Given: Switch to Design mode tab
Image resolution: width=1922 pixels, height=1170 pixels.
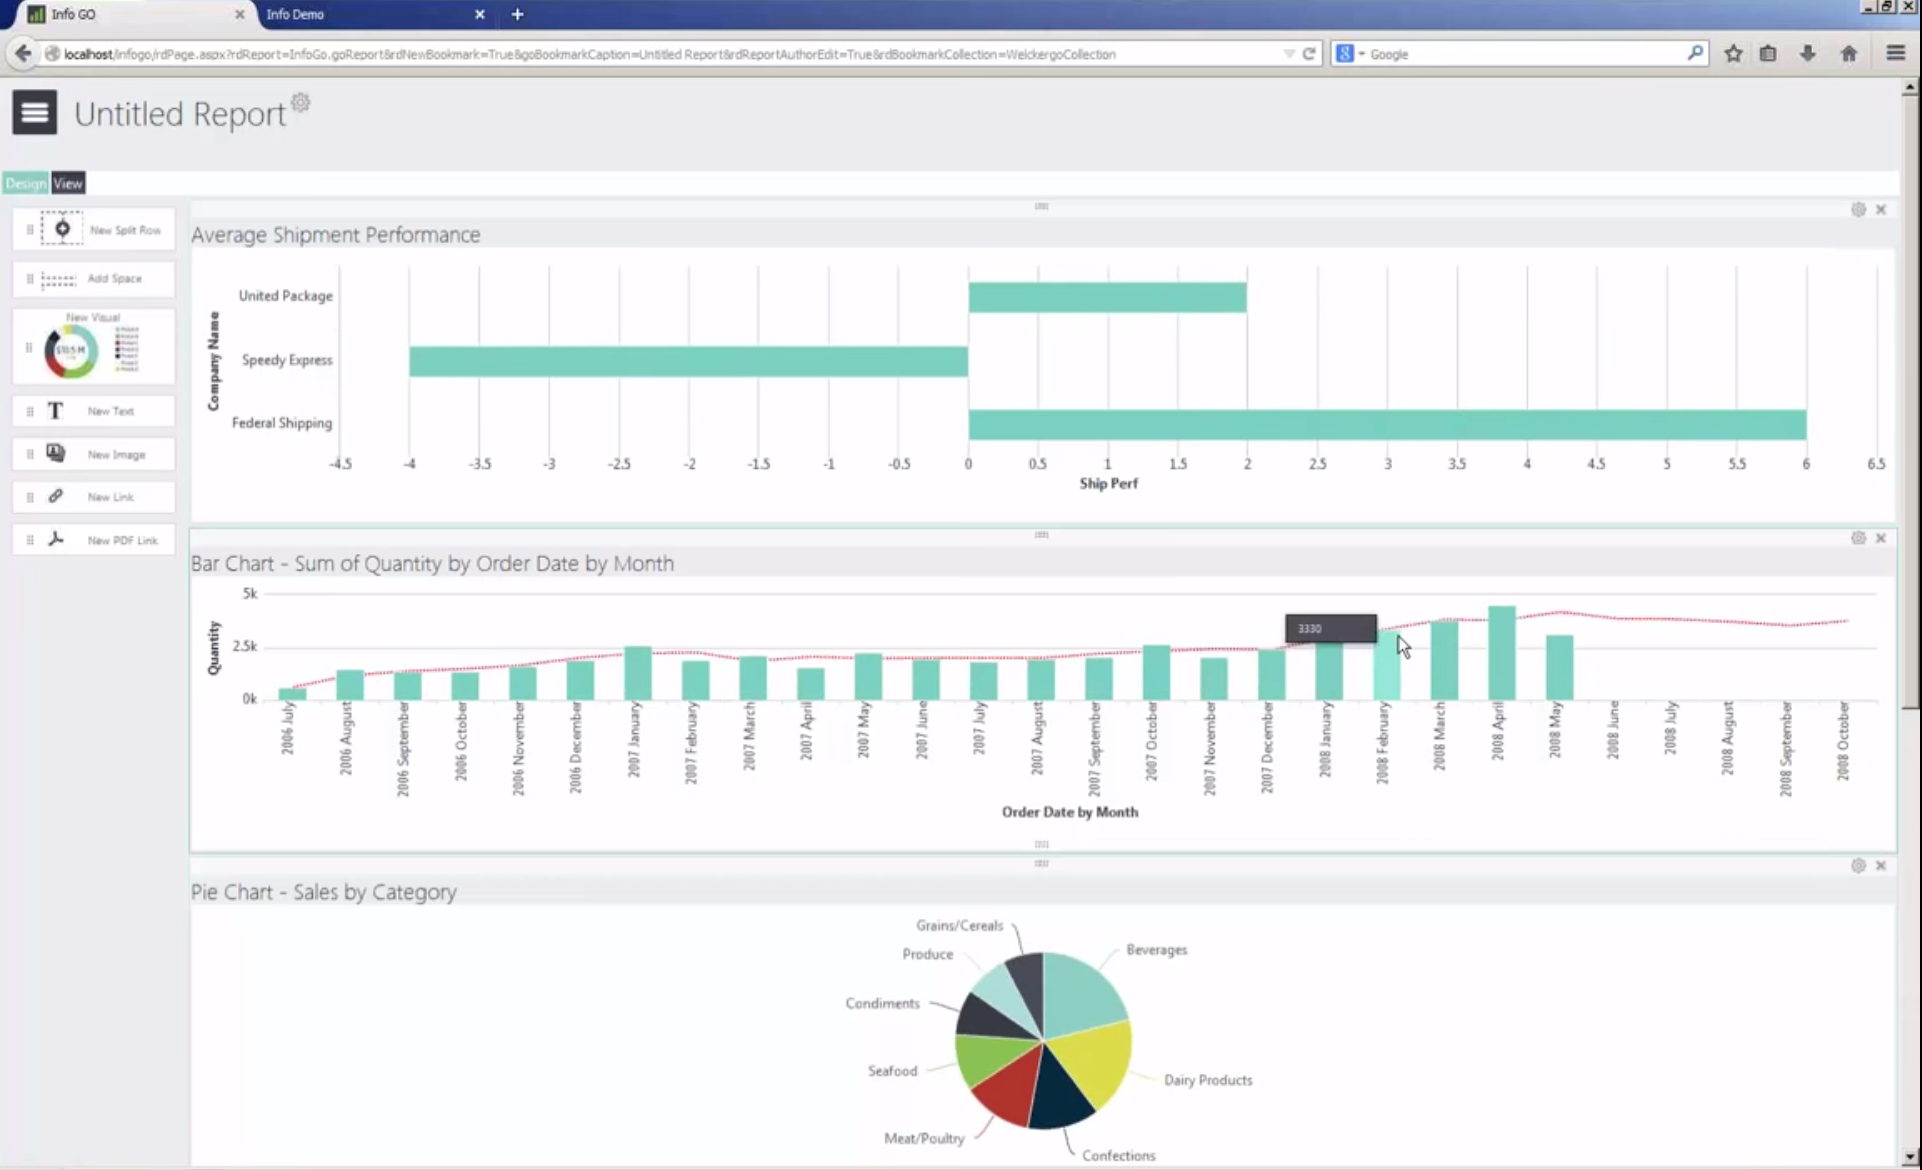Looking at the screenshot, I should click(25, 183).
